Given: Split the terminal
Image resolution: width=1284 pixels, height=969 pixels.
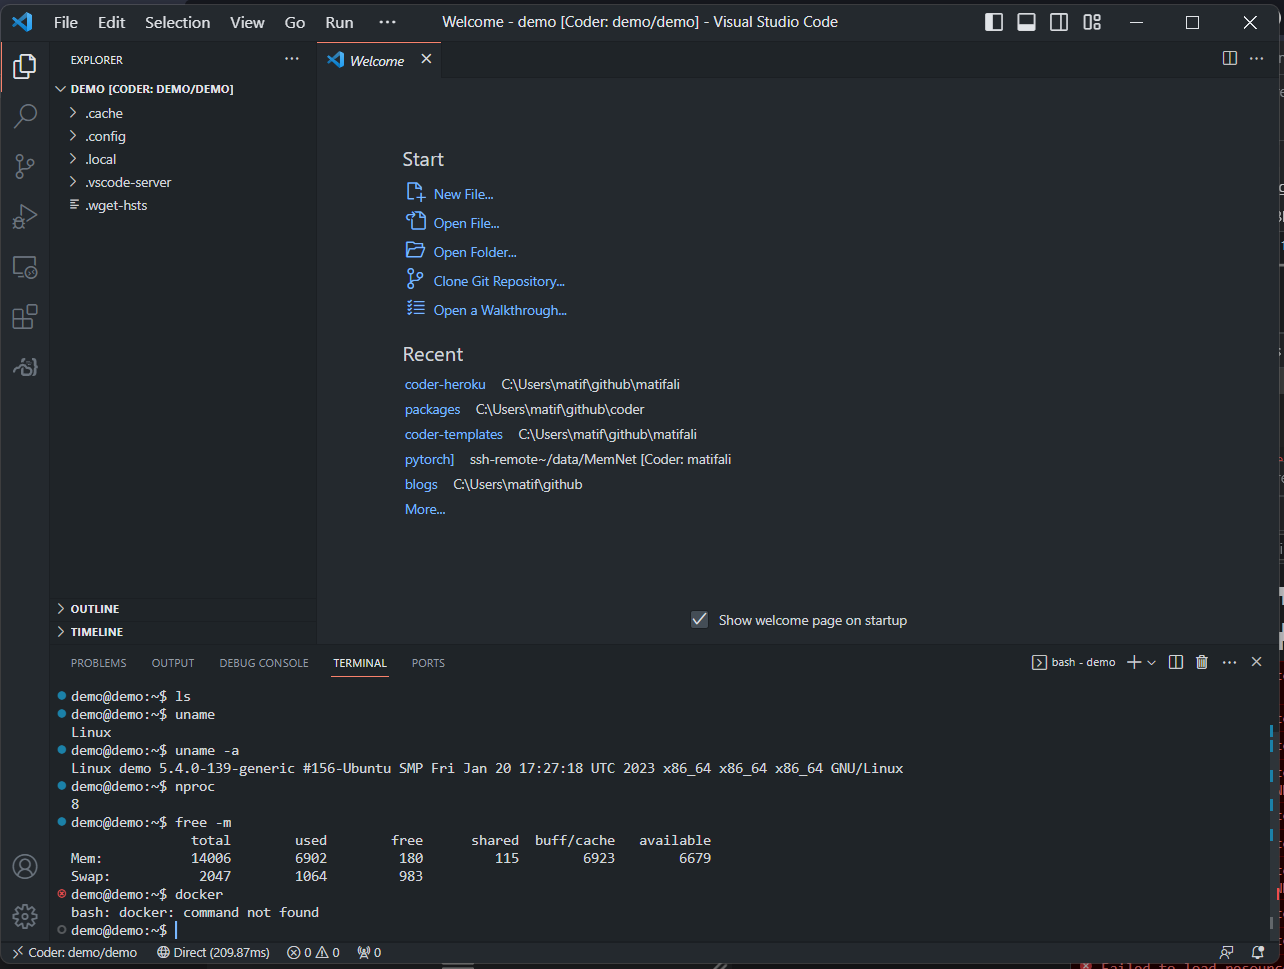Looking at the screenshot, I should pyautogui.click(x=1176, y=662).
